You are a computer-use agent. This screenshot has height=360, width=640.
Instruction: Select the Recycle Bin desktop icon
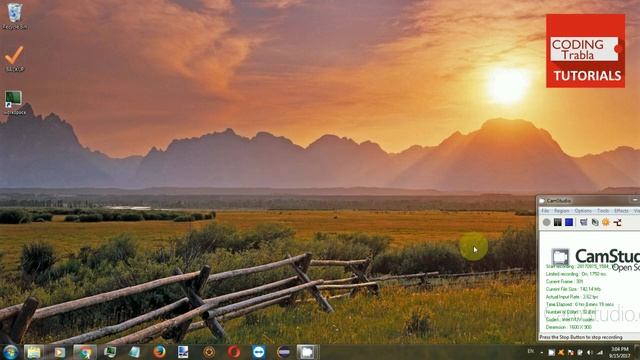(15, 16)
